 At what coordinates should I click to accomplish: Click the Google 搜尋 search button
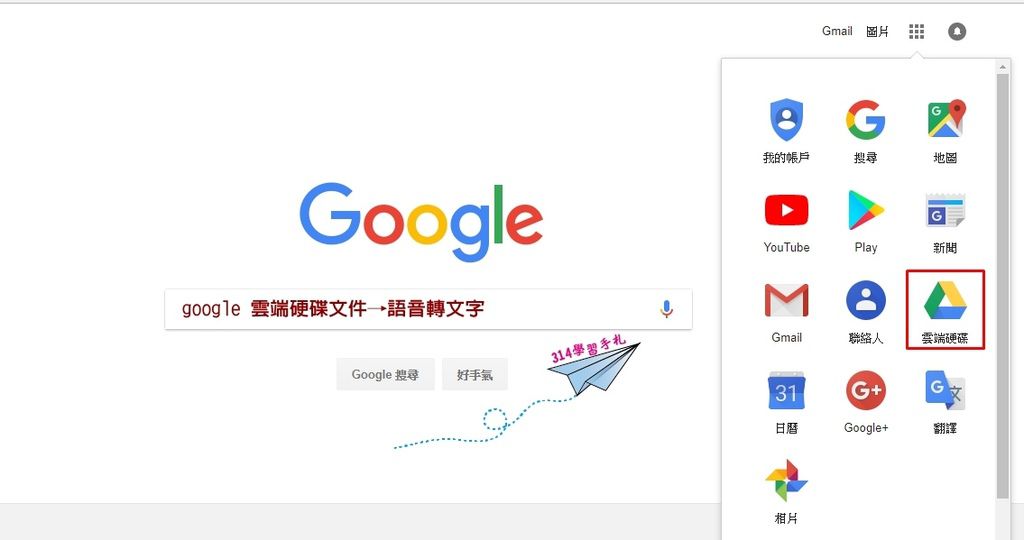pos(385,374)
